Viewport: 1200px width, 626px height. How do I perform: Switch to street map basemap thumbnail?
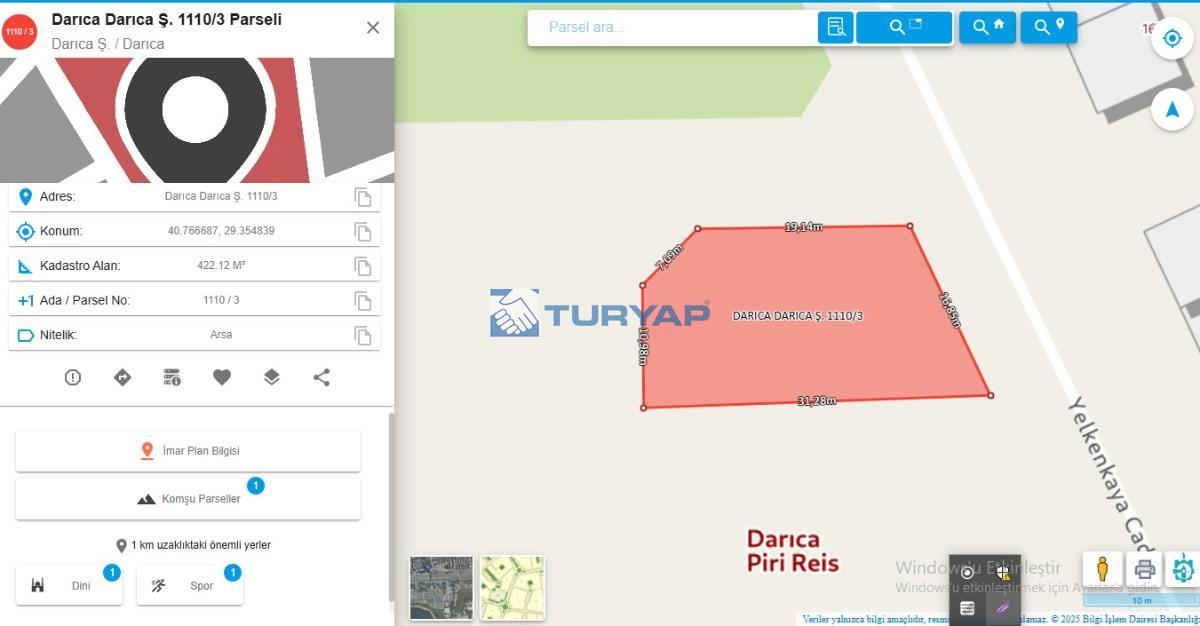[512, 588]
